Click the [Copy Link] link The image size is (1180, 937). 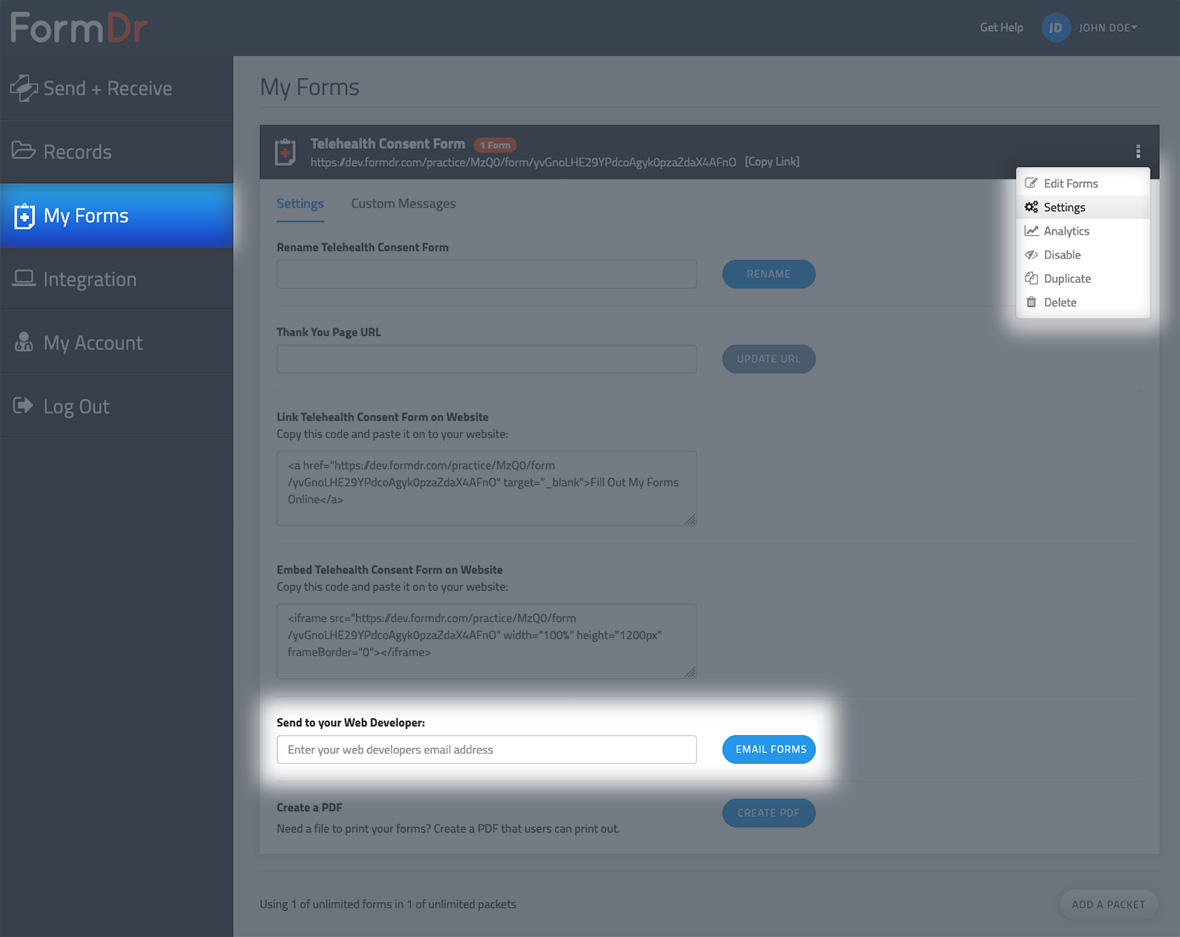pos(772,162)
